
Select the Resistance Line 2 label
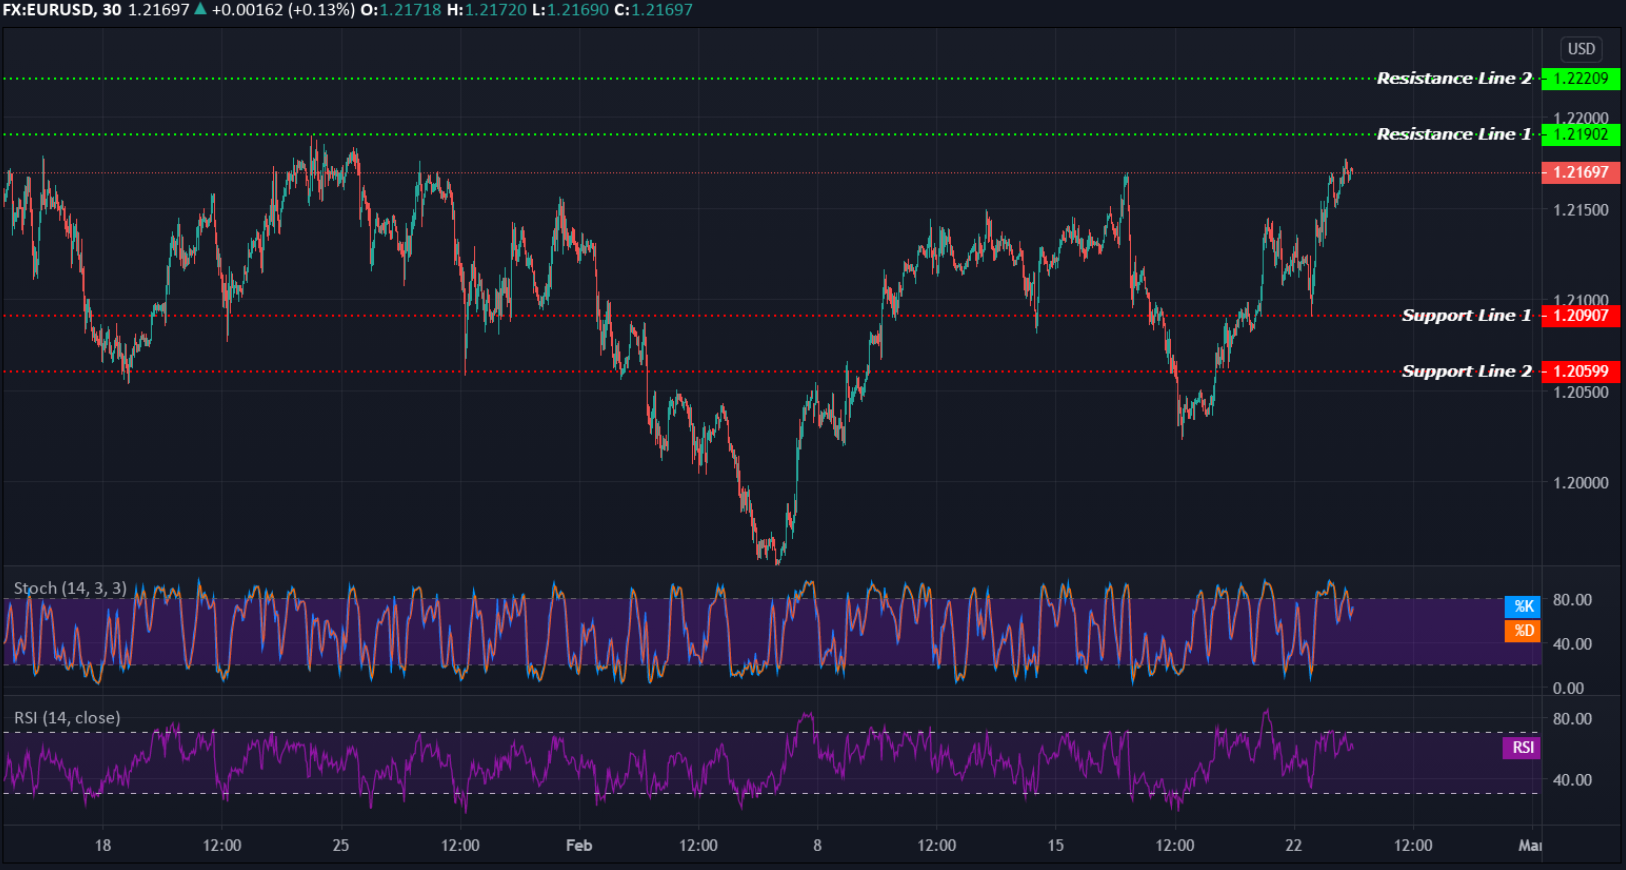tap(1454, 78)
